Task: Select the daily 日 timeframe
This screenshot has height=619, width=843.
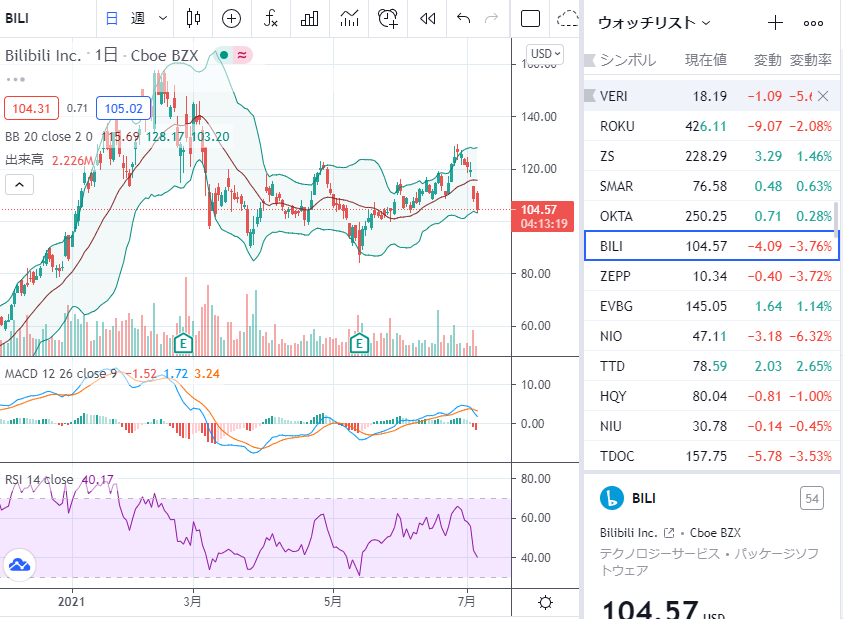Action: pyautogui.click(x=112, y=19)
